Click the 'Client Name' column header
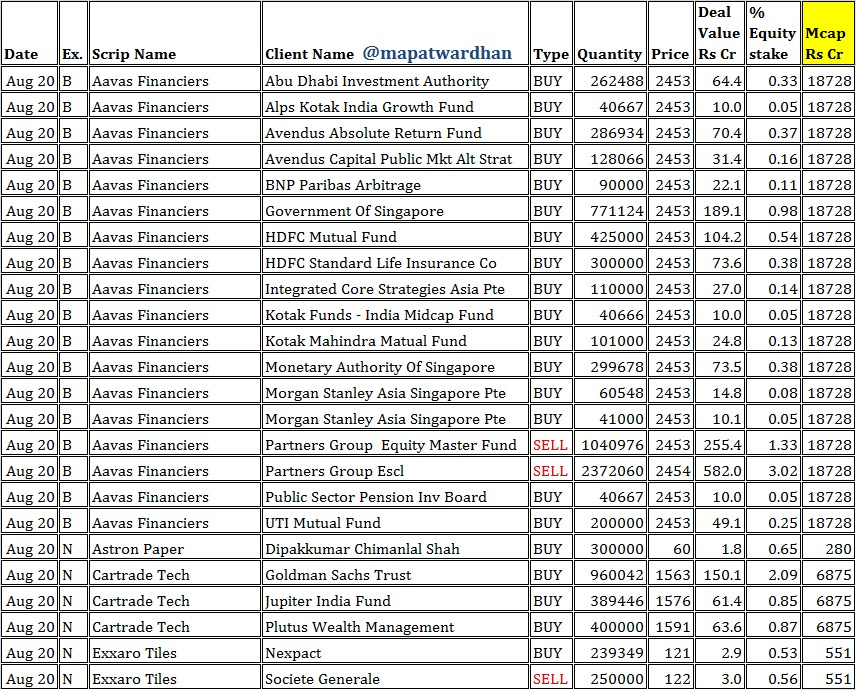Image resolution: width=856 pixels, height=690 pixels. click(x=395, y=33)
